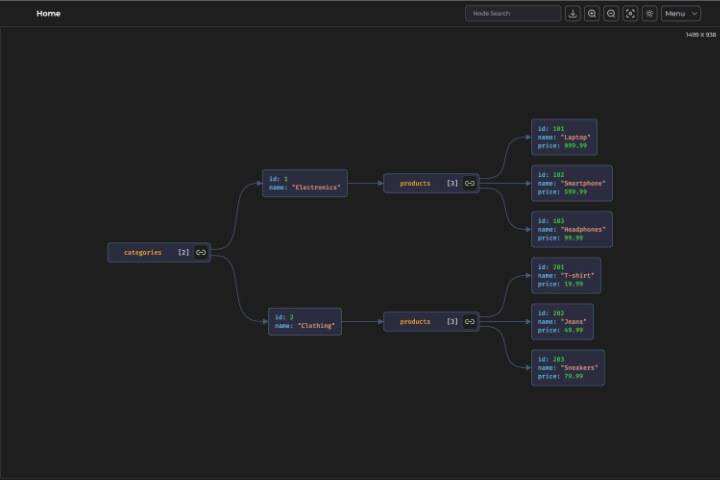Click the download/export icon in toolbar

(573, 14)
